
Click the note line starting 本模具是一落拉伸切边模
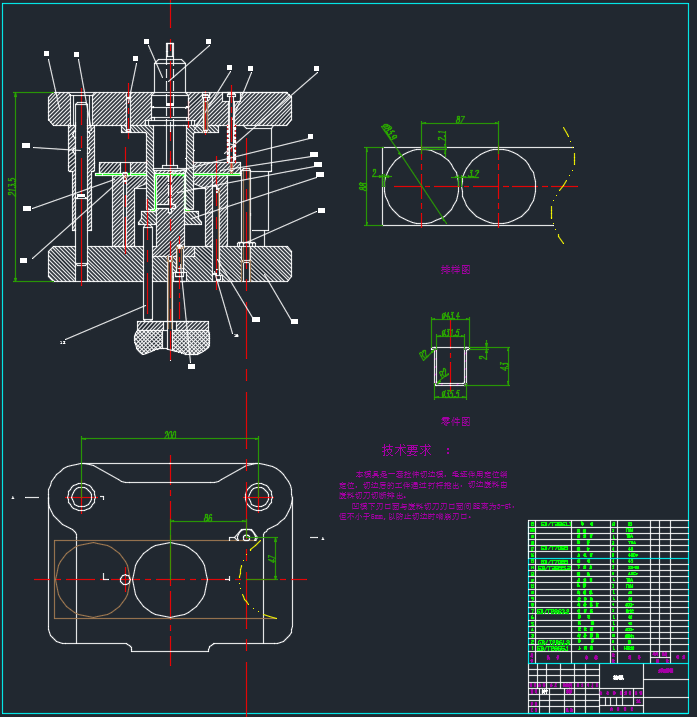tap(431, 474)
